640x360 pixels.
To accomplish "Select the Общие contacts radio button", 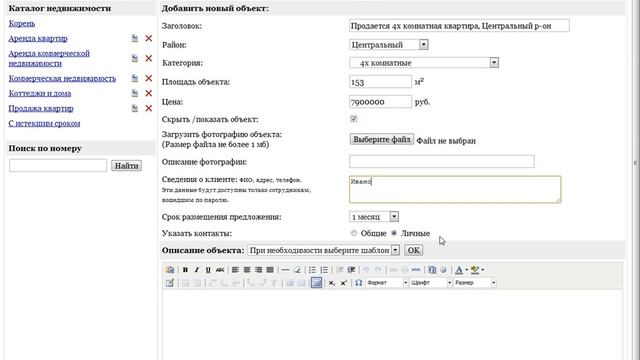I will (x=353, y=233).
